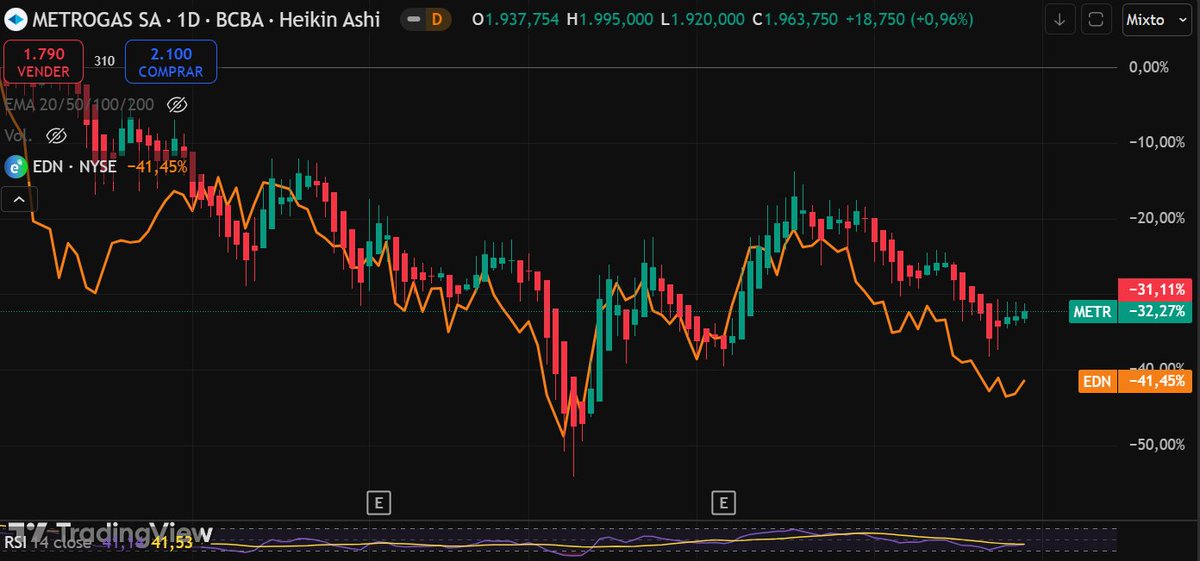Click the orange D delayed-data indicator
Viewport: 1200px width, 561px height.
point(437,19)
